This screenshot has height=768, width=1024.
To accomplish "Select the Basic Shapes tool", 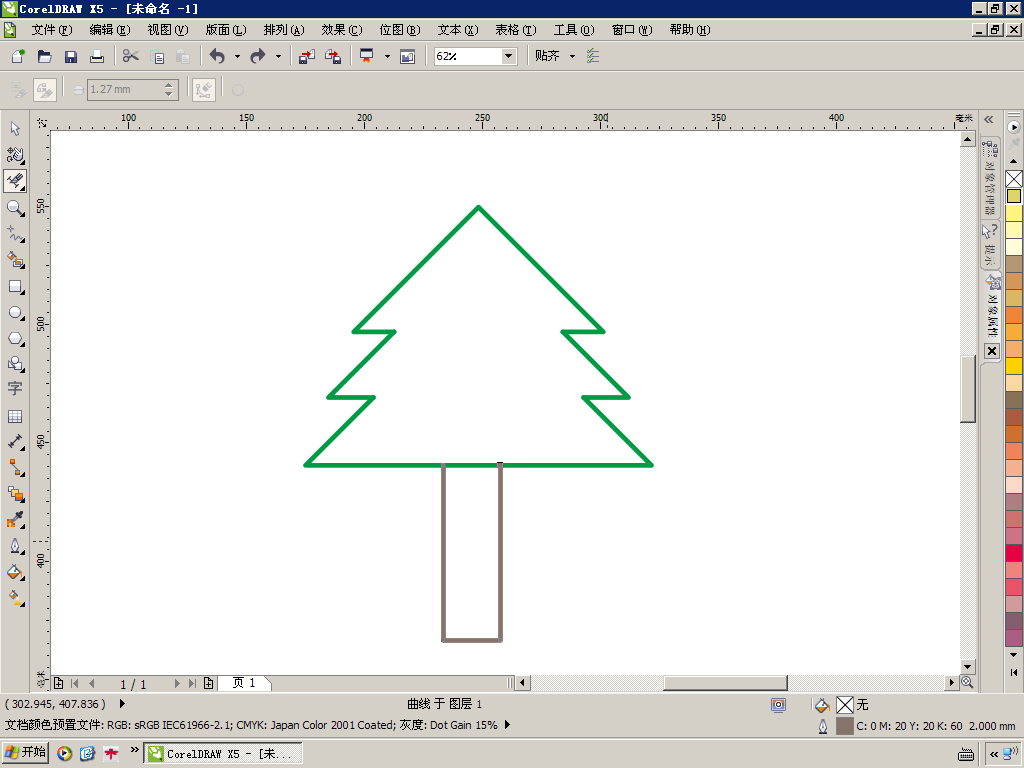I will point(15,364).
